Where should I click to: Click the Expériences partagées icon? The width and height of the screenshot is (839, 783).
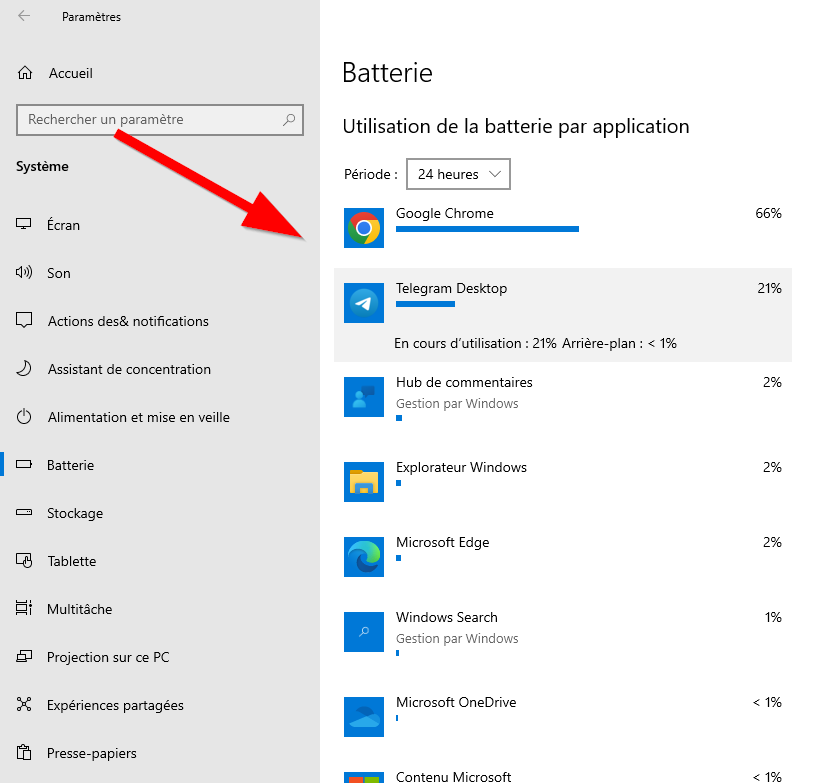pyautogui.click(x=24, y=704)
